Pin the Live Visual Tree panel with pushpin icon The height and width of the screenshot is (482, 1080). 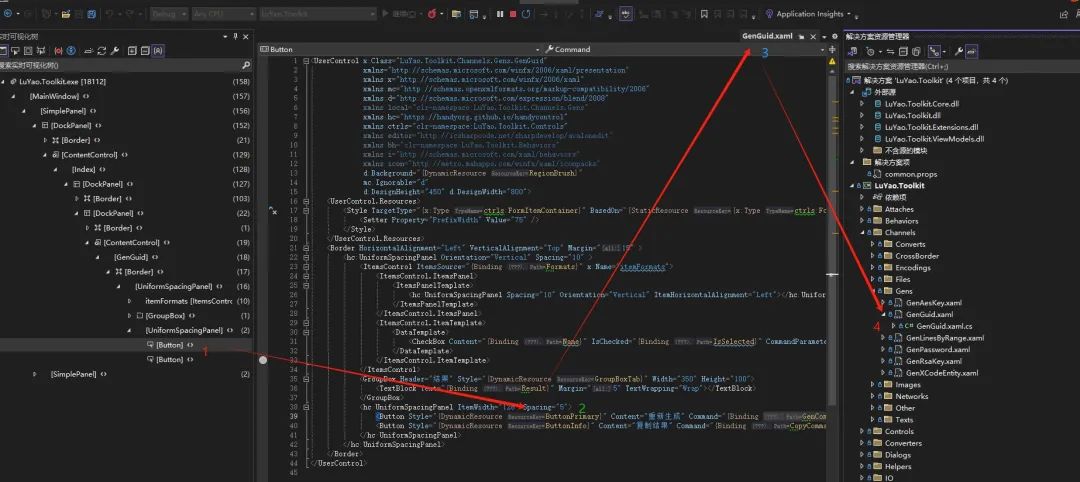point(235,36)
